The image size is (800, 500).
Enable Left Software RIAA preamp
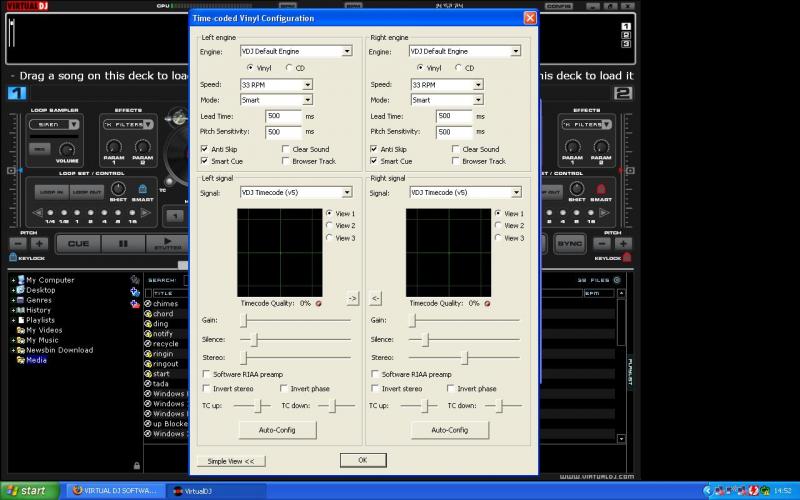point(207,374)
